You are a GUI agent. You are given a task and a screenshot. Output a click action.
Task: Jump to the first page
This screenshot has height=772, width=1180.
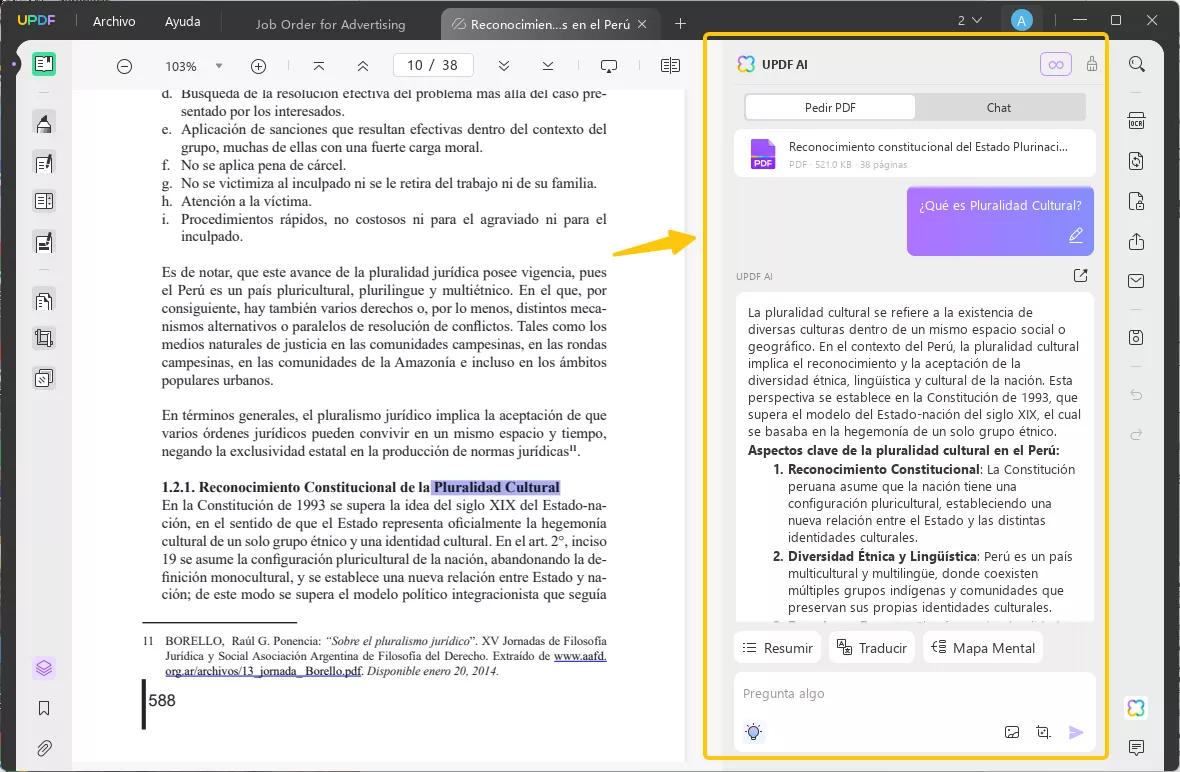click(319, 66)
